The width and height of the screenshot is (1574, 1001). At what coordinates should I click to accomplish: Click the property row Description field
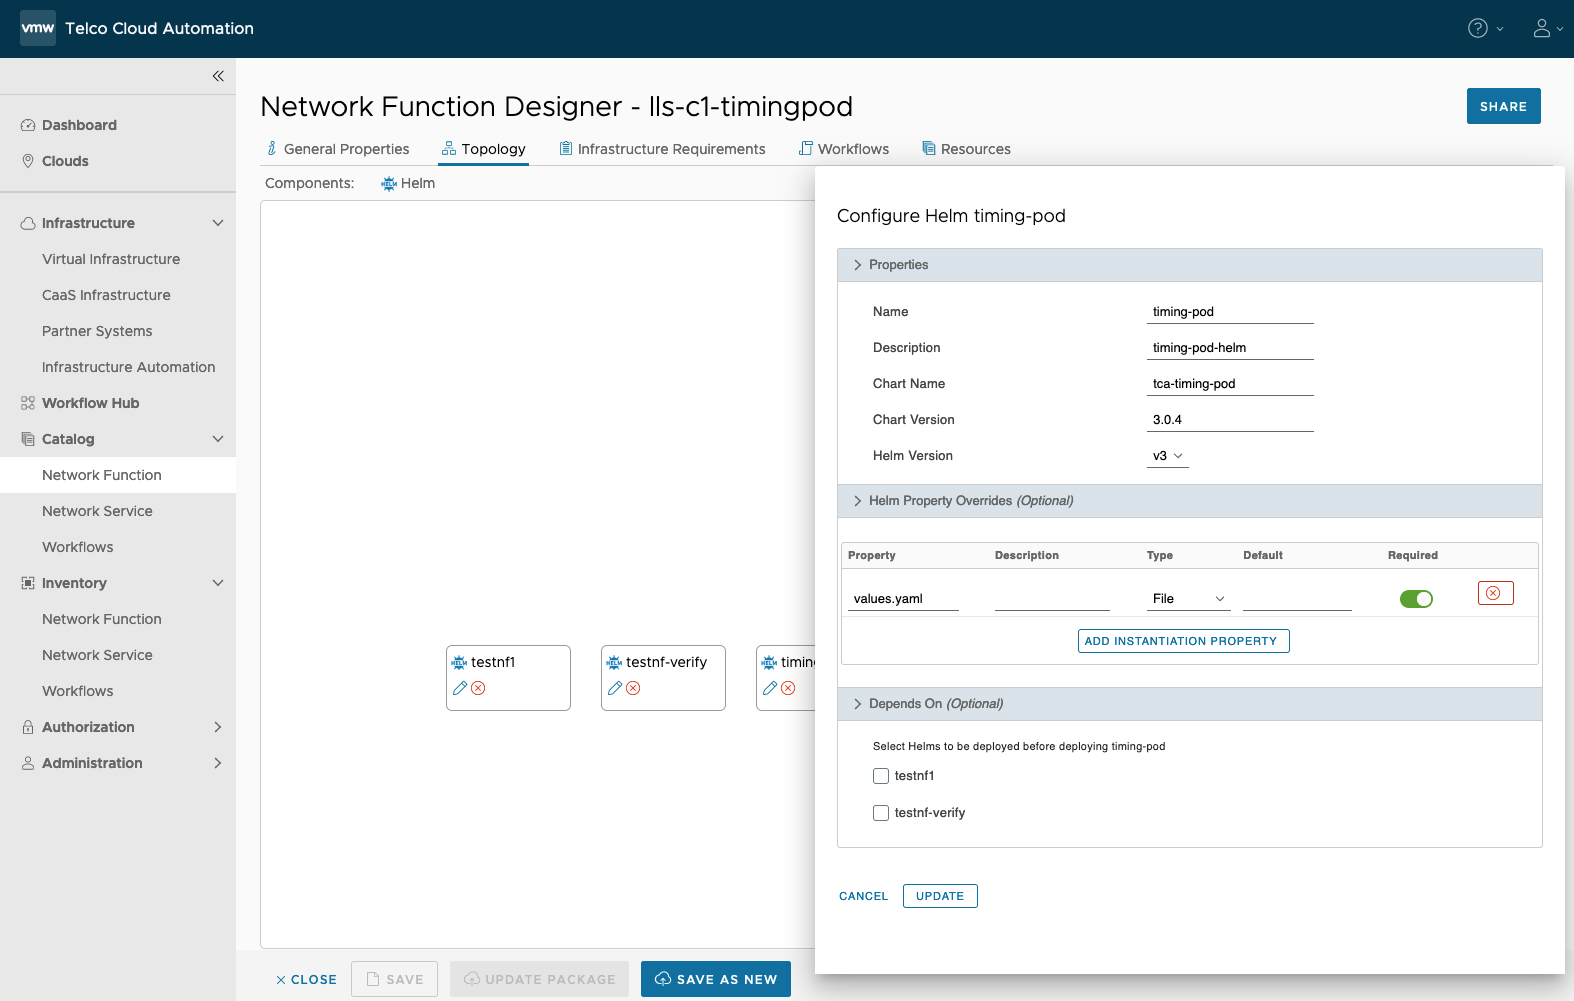(1052, 599)
